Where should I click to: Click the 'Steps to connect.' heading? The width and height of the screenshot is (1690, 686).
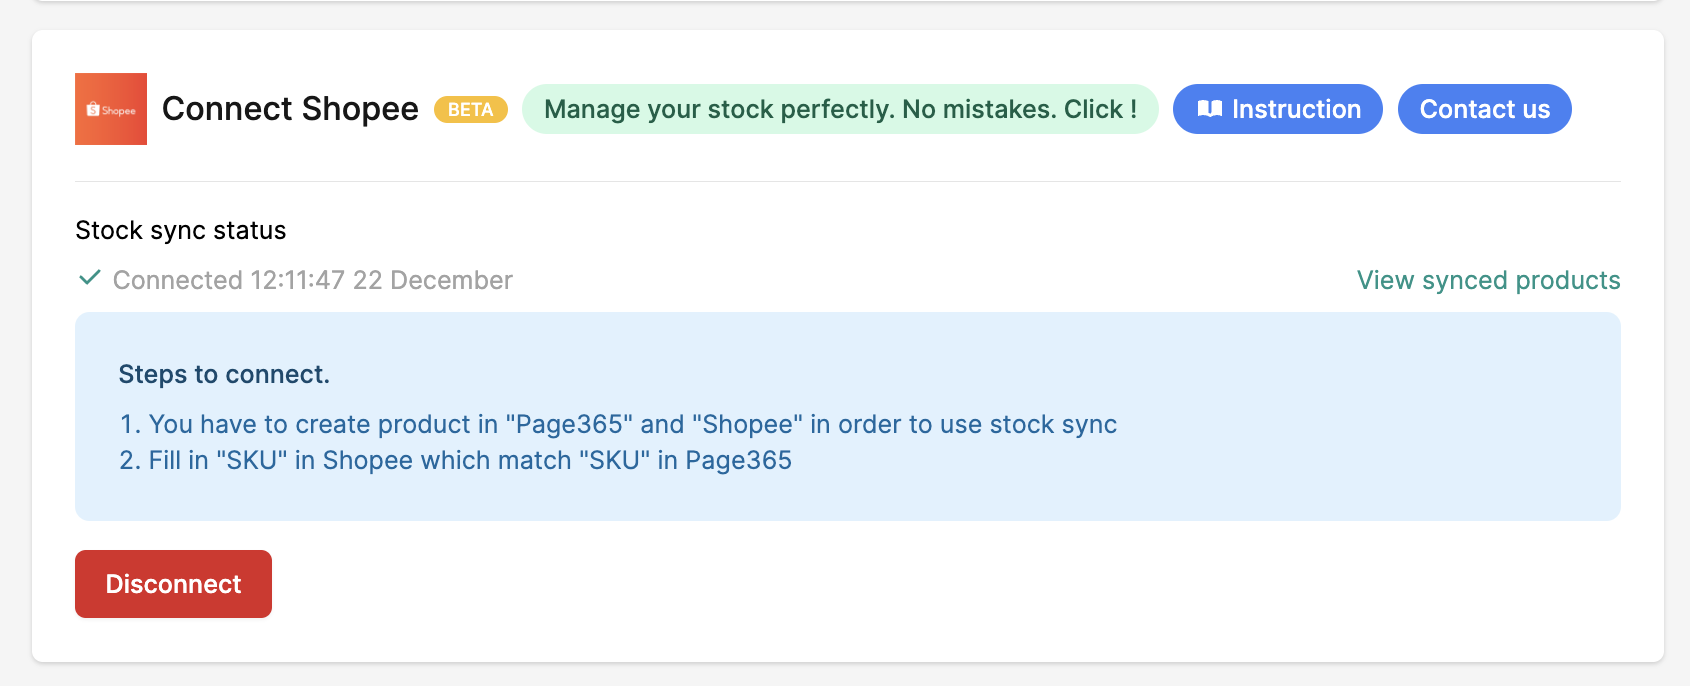coord(224,374)
